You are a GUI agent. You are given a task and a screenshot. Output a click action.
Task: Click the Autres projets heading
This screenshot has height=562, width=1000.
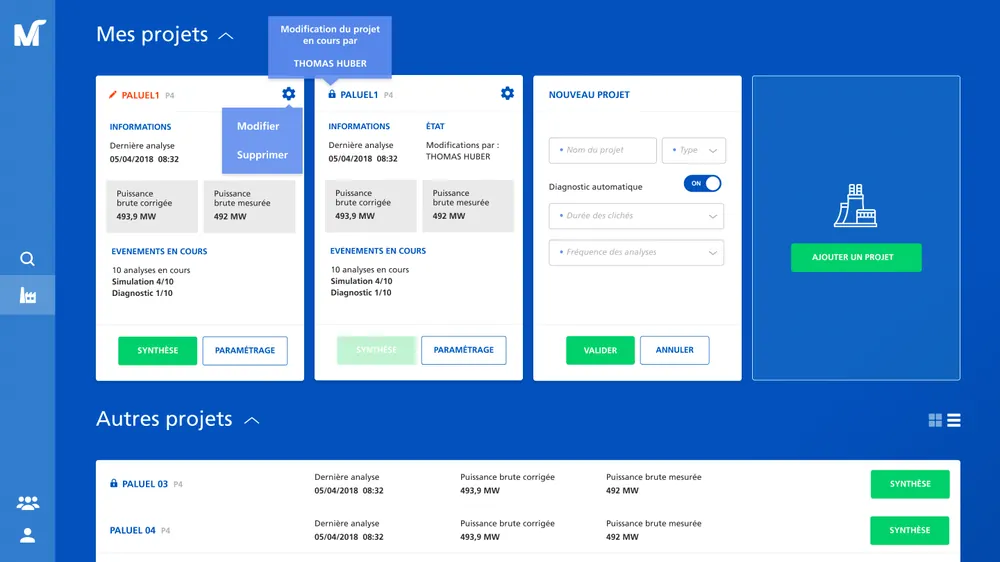164,418
